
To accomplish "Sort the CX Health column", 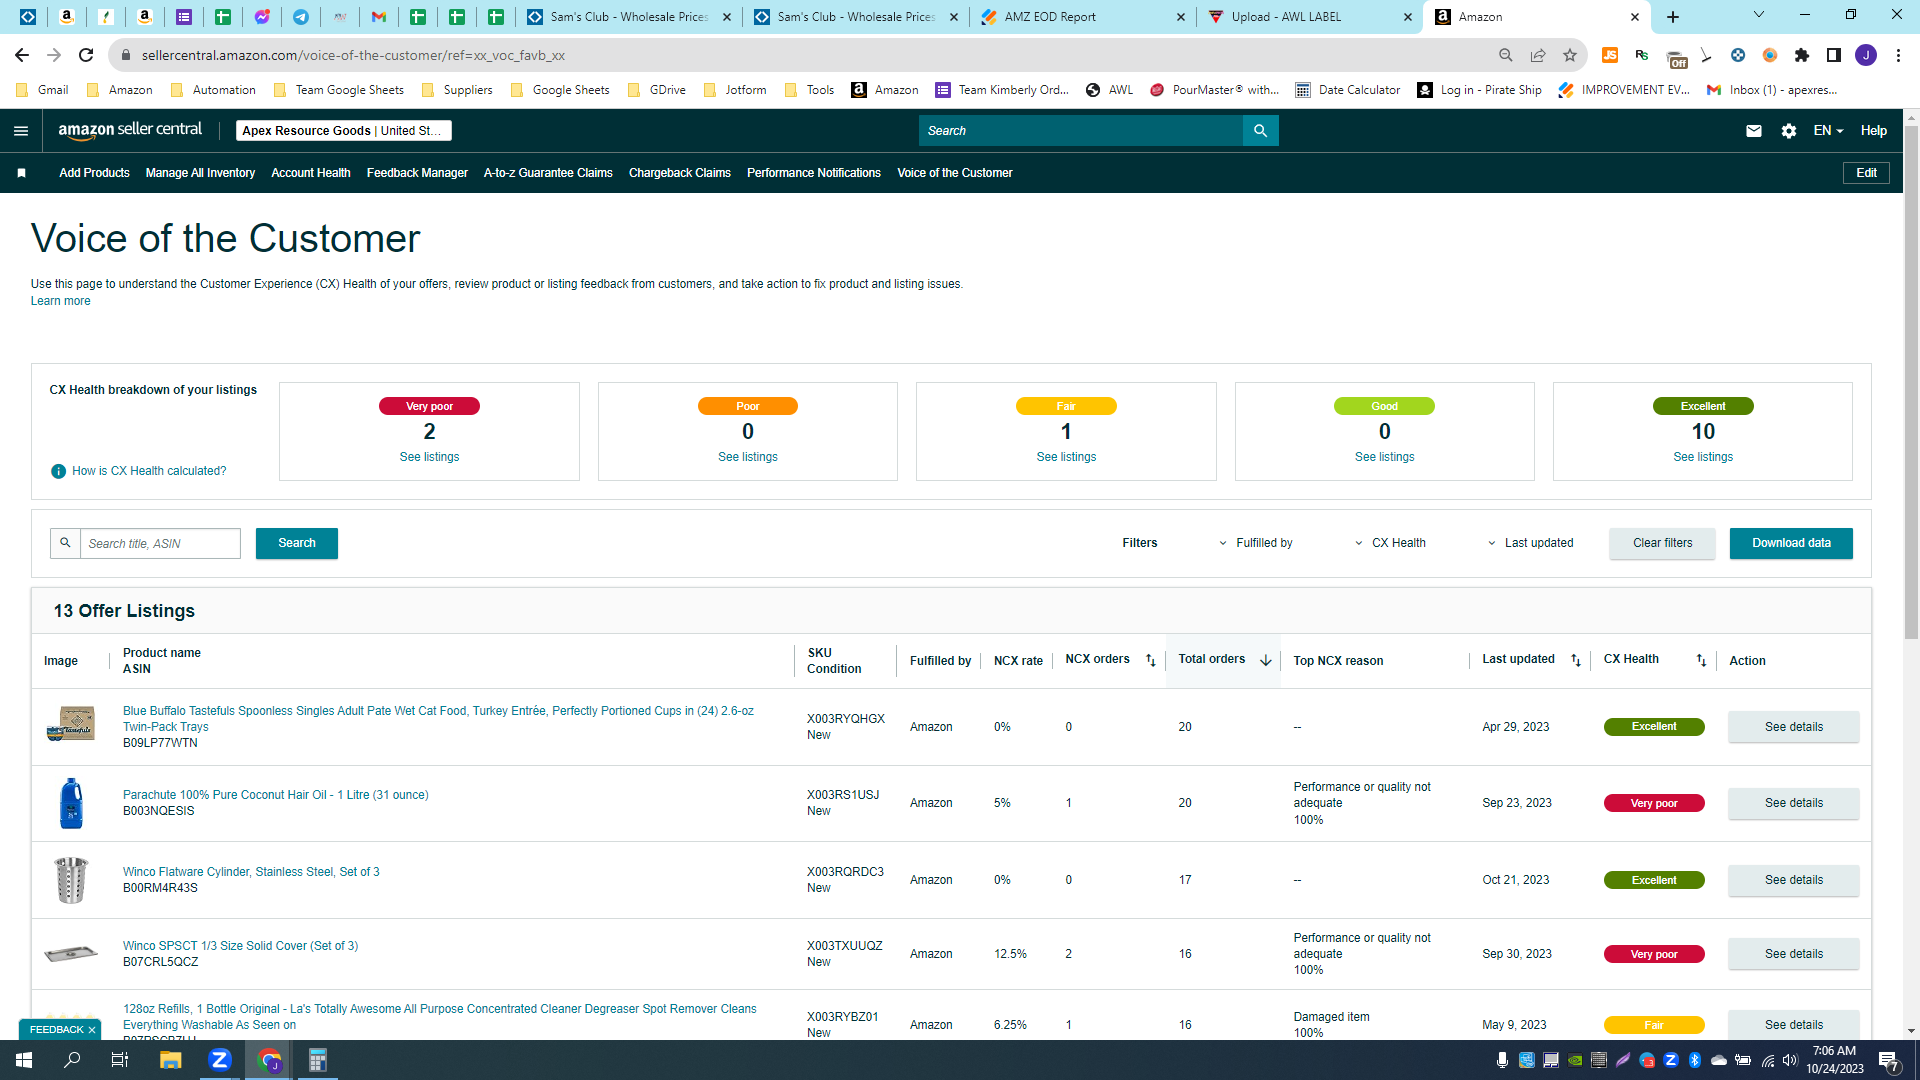I will (1701, 660).
